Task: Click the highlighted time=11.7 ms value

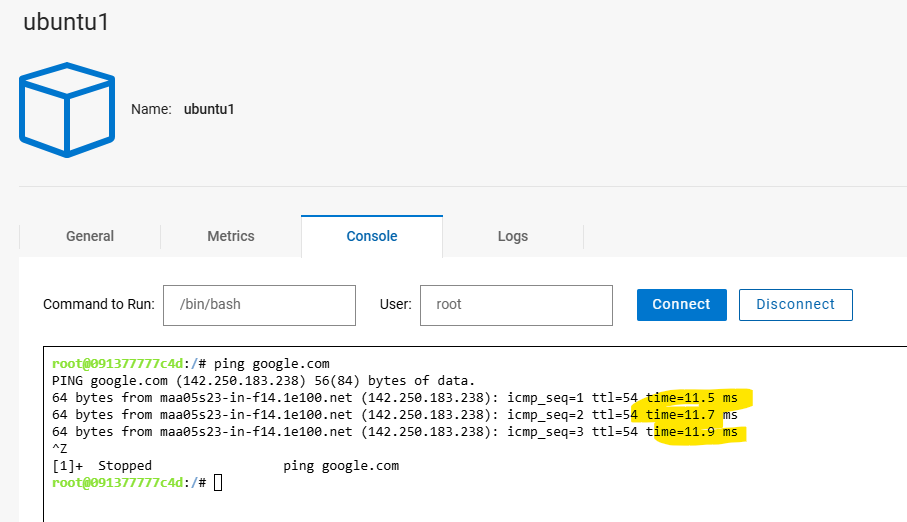Action: (694, 415)
